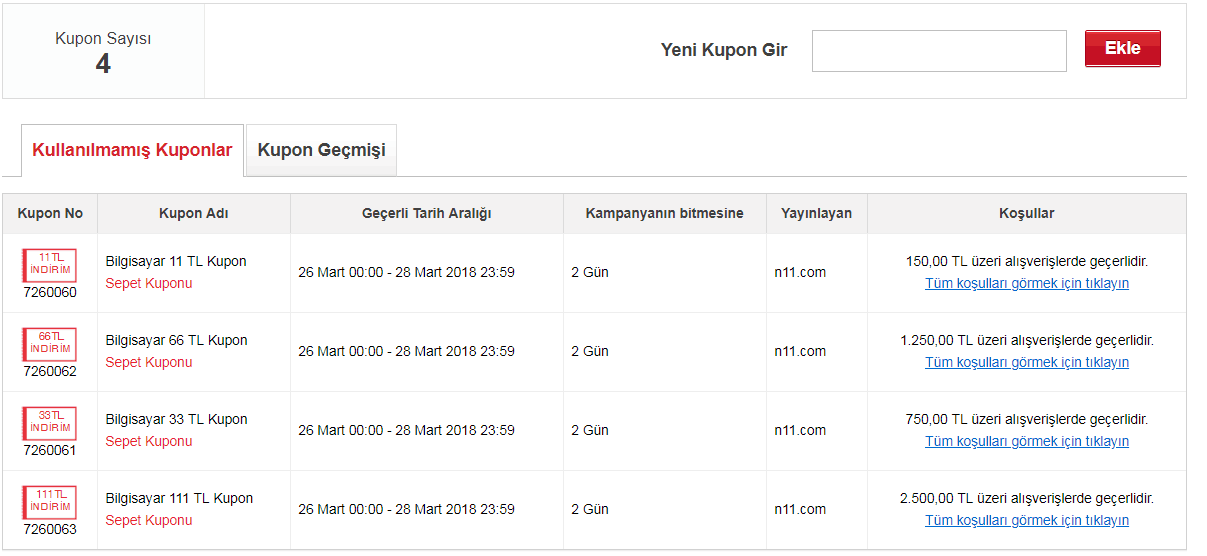1207x556 pixels.
Task: Switch to the Kupon Geçmişi tab
Action: pos(321,150)
